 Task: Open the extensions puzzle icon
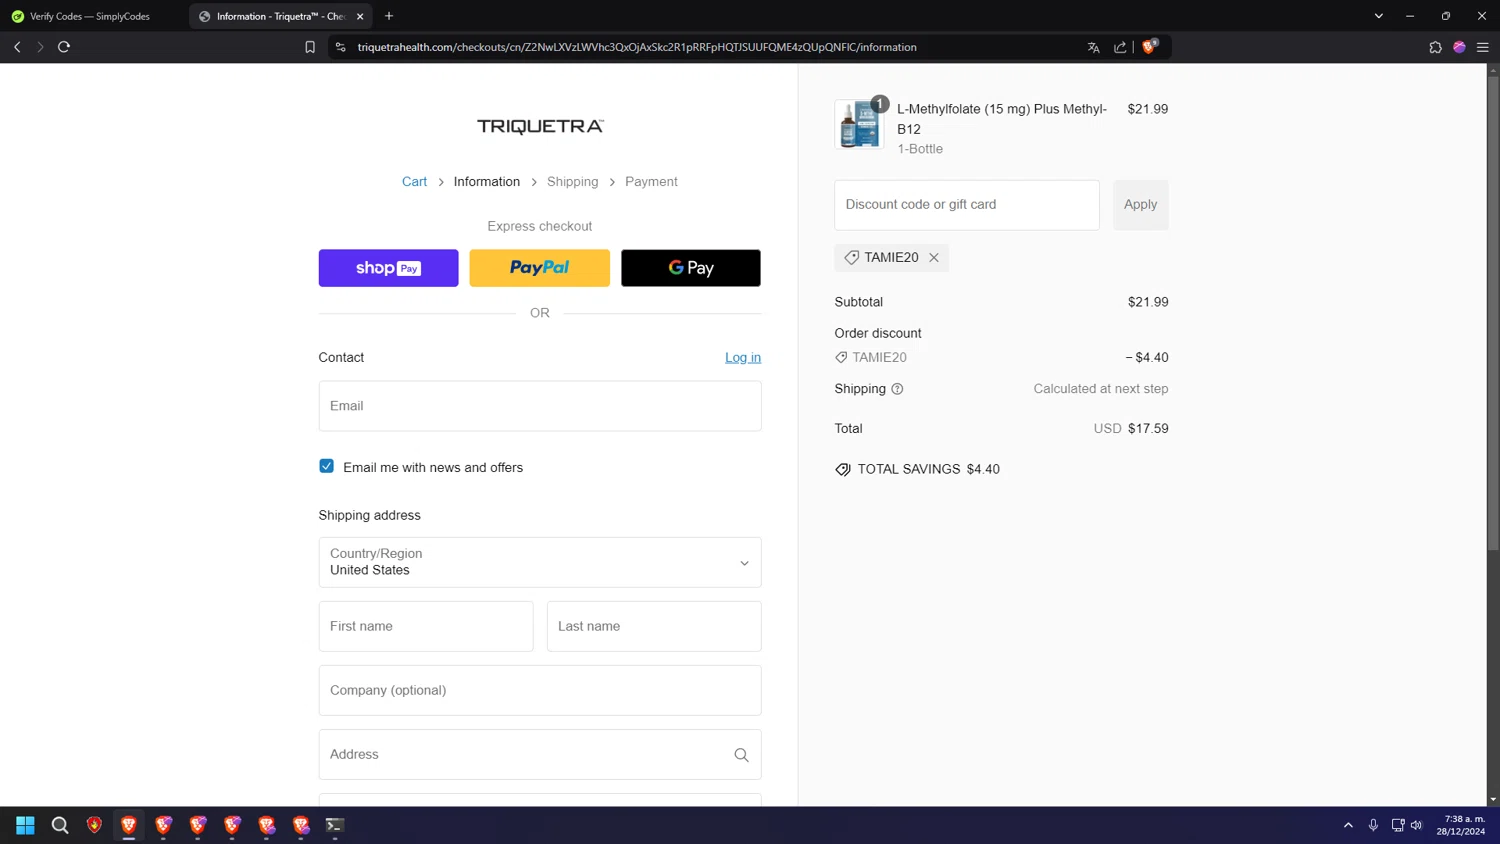(1435, 47)
